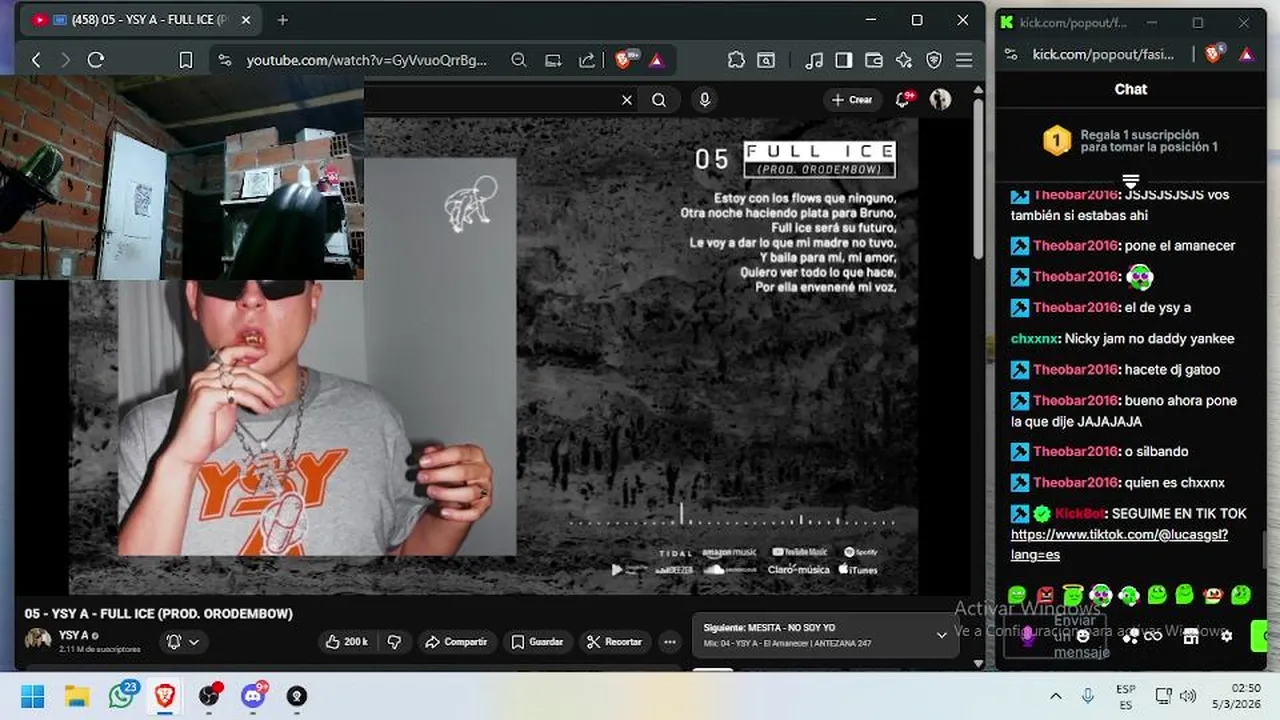Click the YouTube search magnifier button

[x=659, y=100]
